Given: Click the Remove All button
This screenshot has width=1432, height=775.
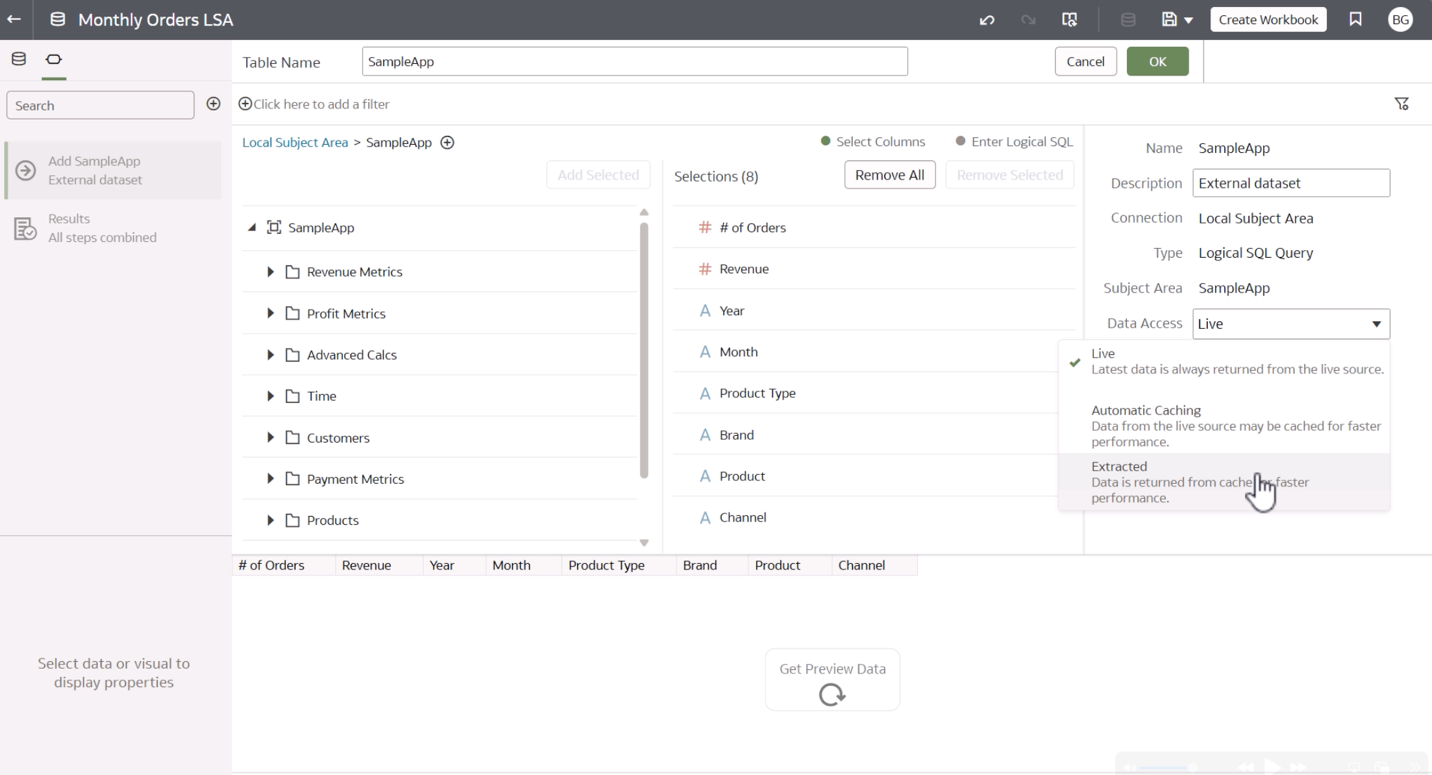Looking at the screenshot, I should (889, 174).
